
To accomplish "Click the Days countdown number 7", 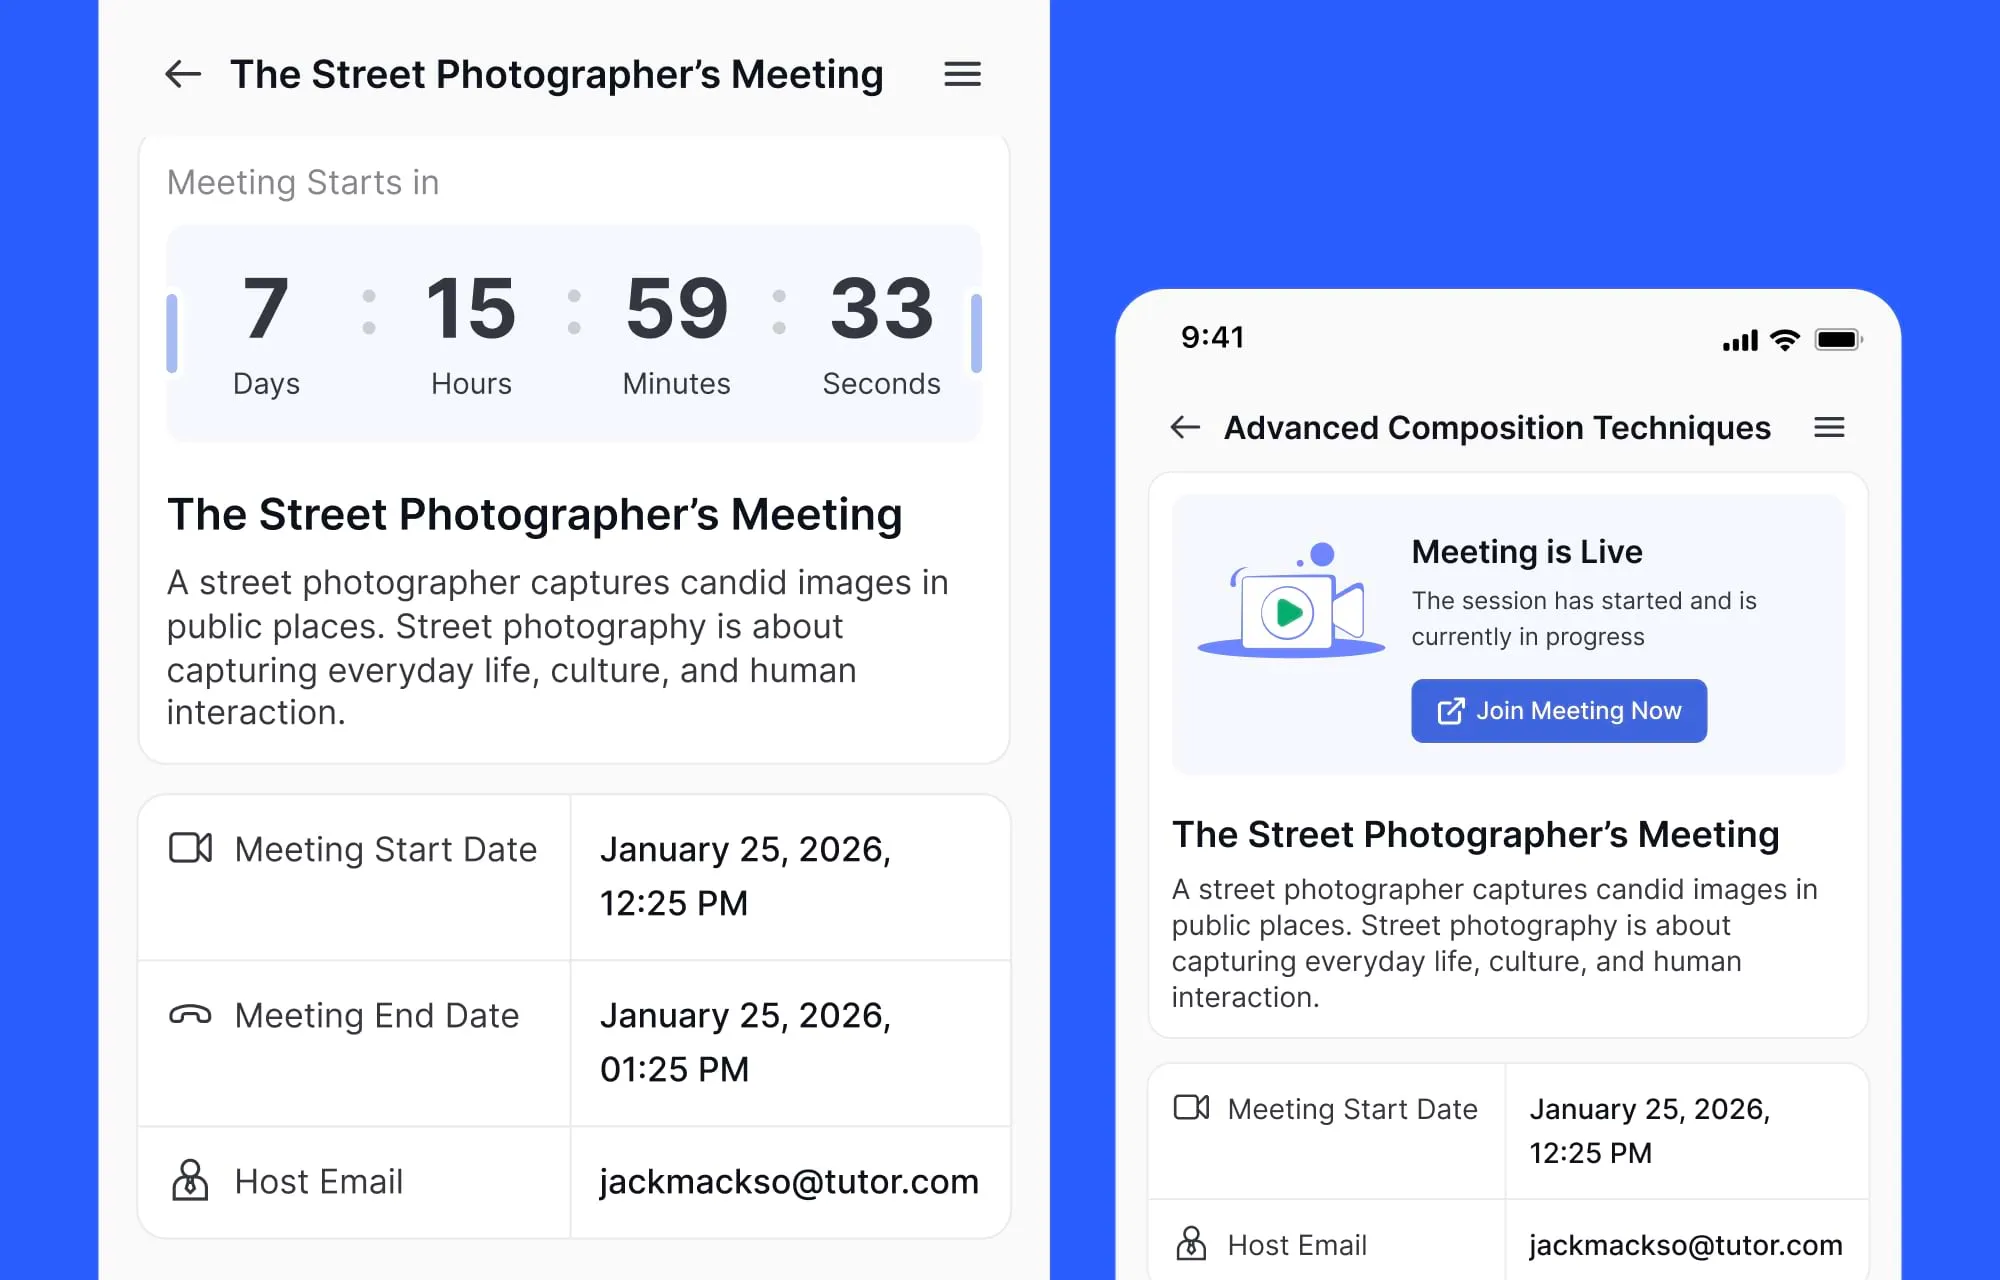I will [x=266, y=309].
